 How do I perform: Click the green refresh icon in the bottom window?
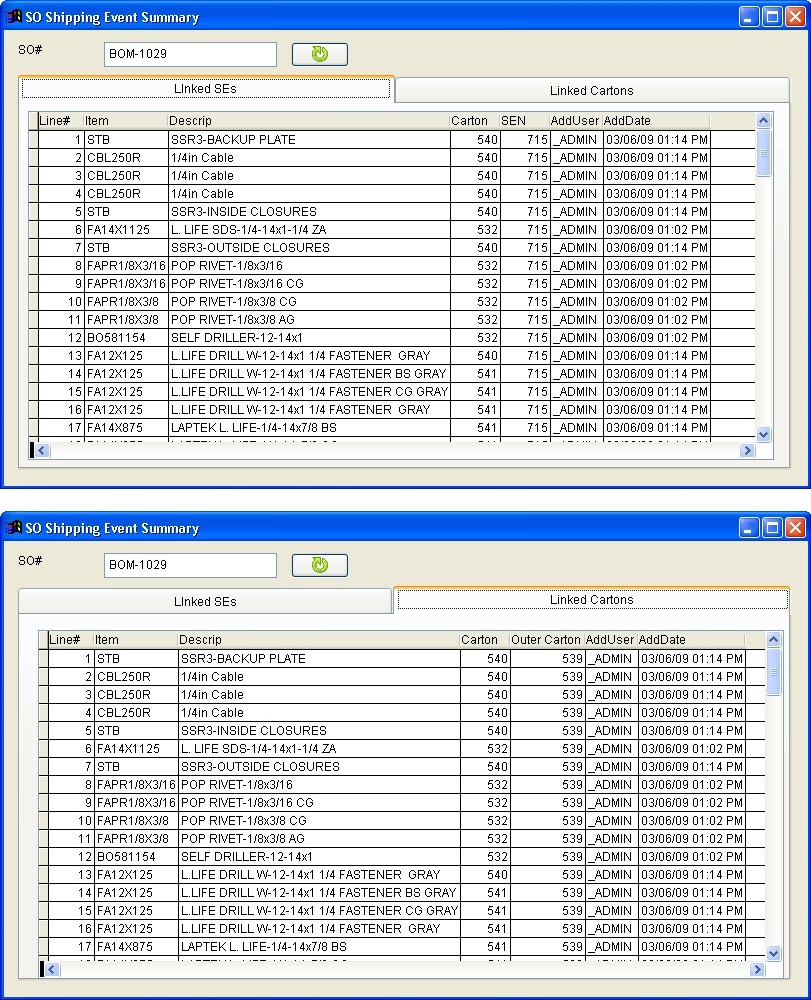tap(320, 565)
